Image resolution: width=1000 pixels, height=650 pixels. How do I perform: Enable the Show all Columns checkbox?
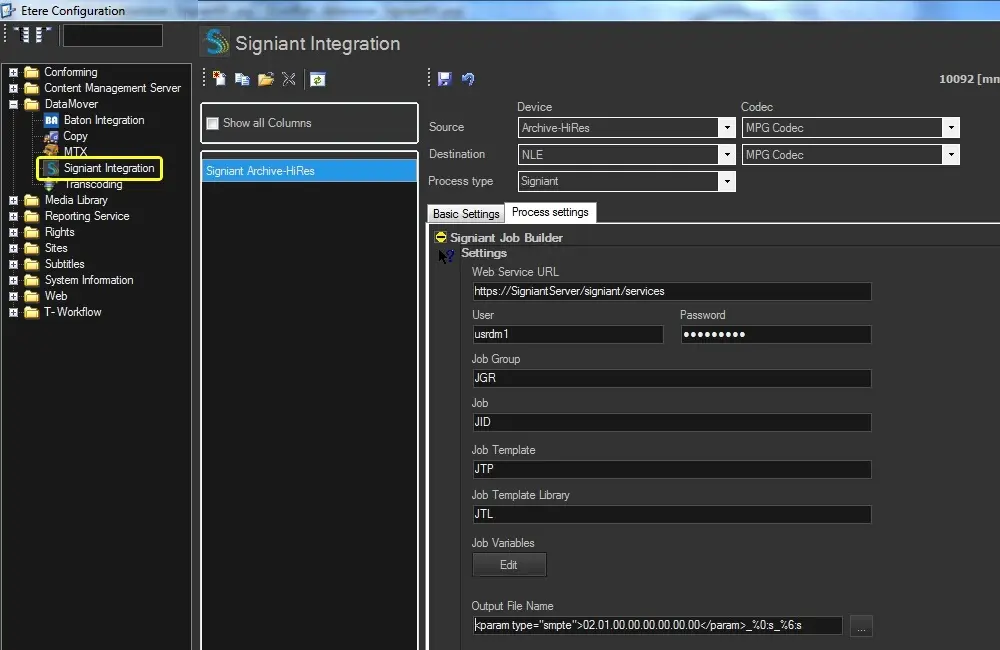point(212,123)
